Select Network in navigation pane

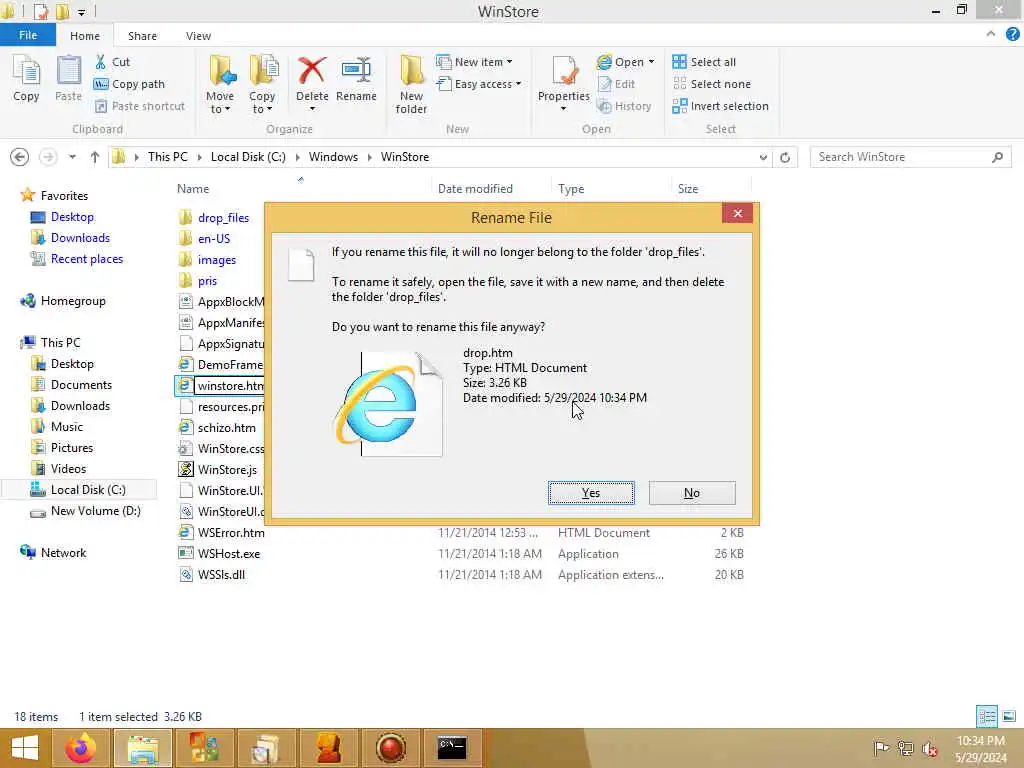(x=54, y=552)
